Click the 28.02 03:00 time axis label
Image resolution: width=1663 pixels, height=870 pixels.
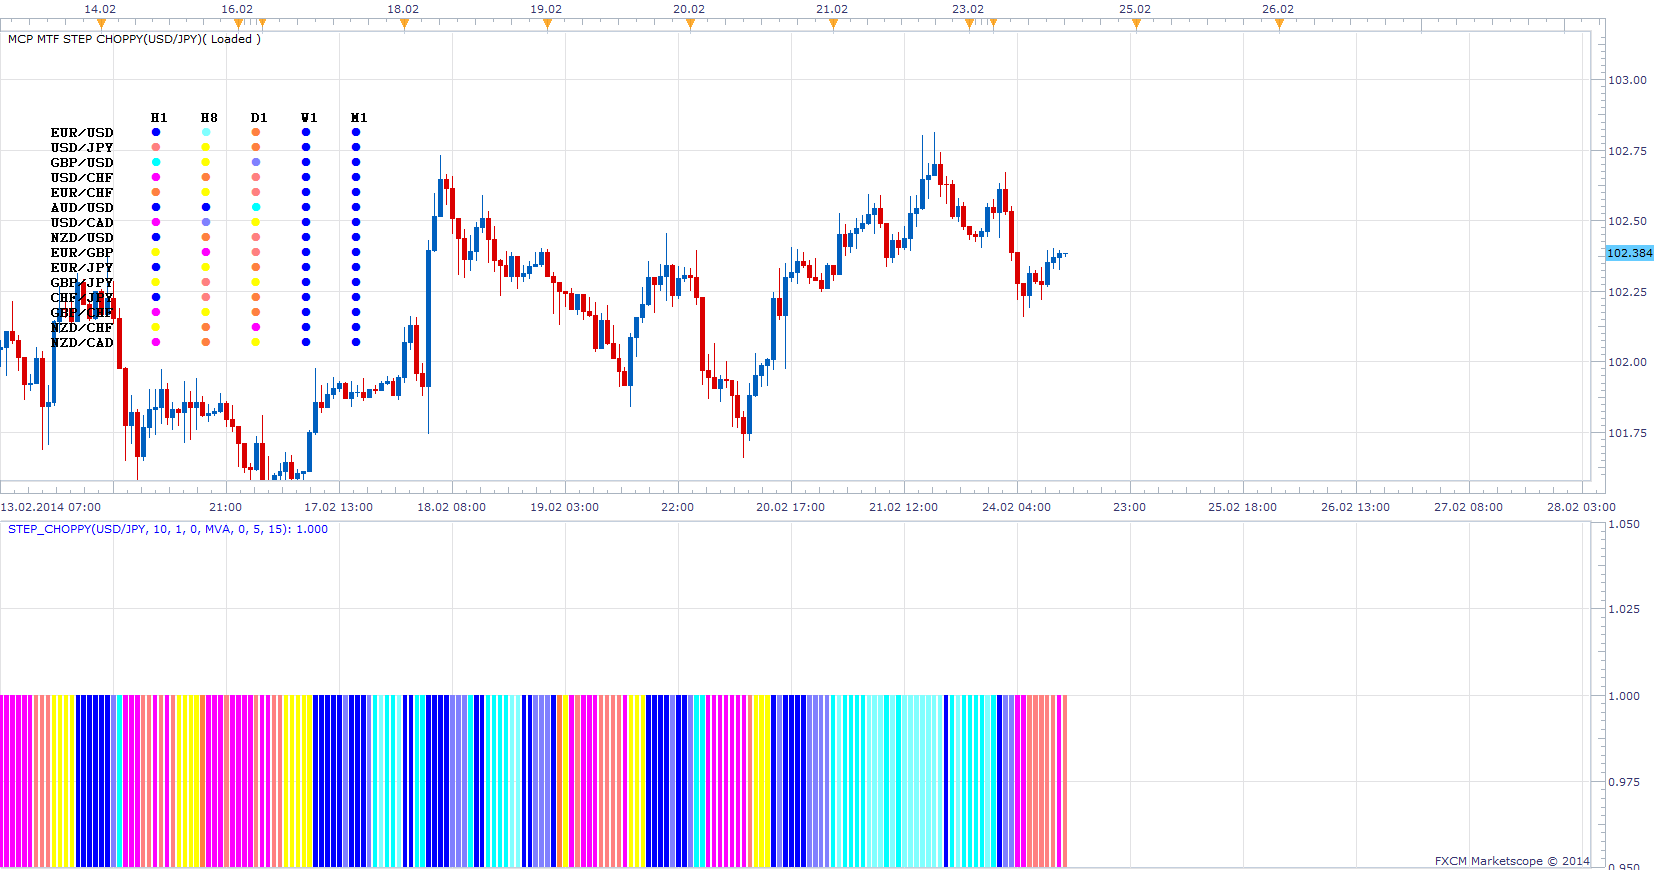click(x=1581, y=507)
